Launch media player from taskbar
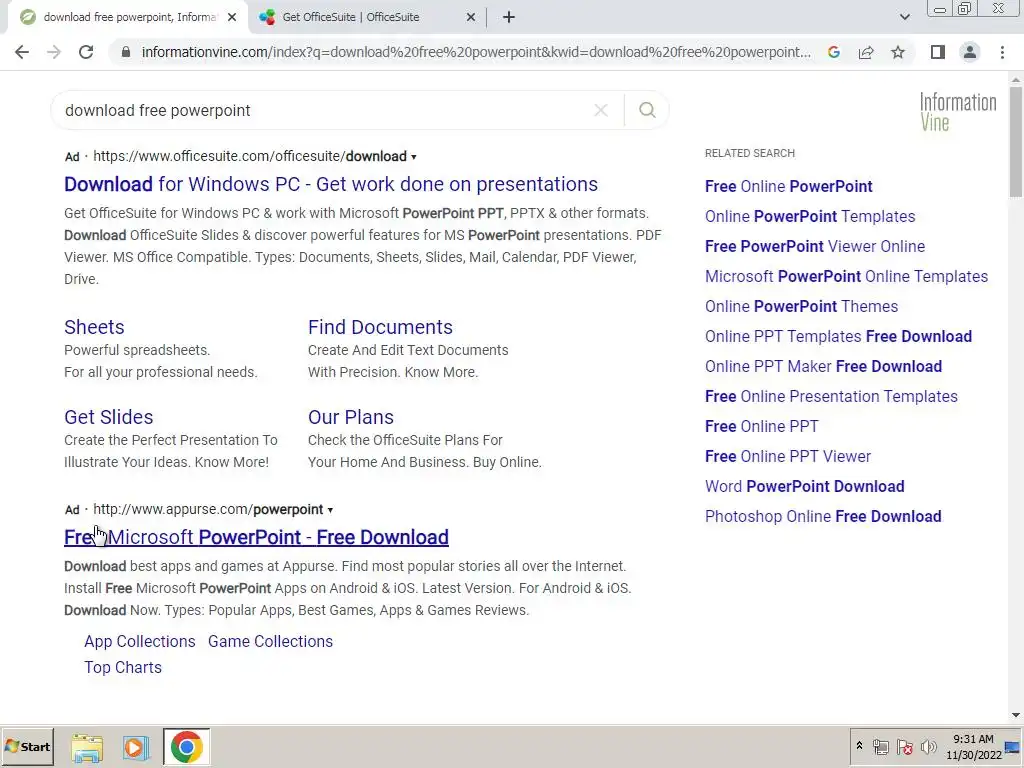 pos(136,747)
